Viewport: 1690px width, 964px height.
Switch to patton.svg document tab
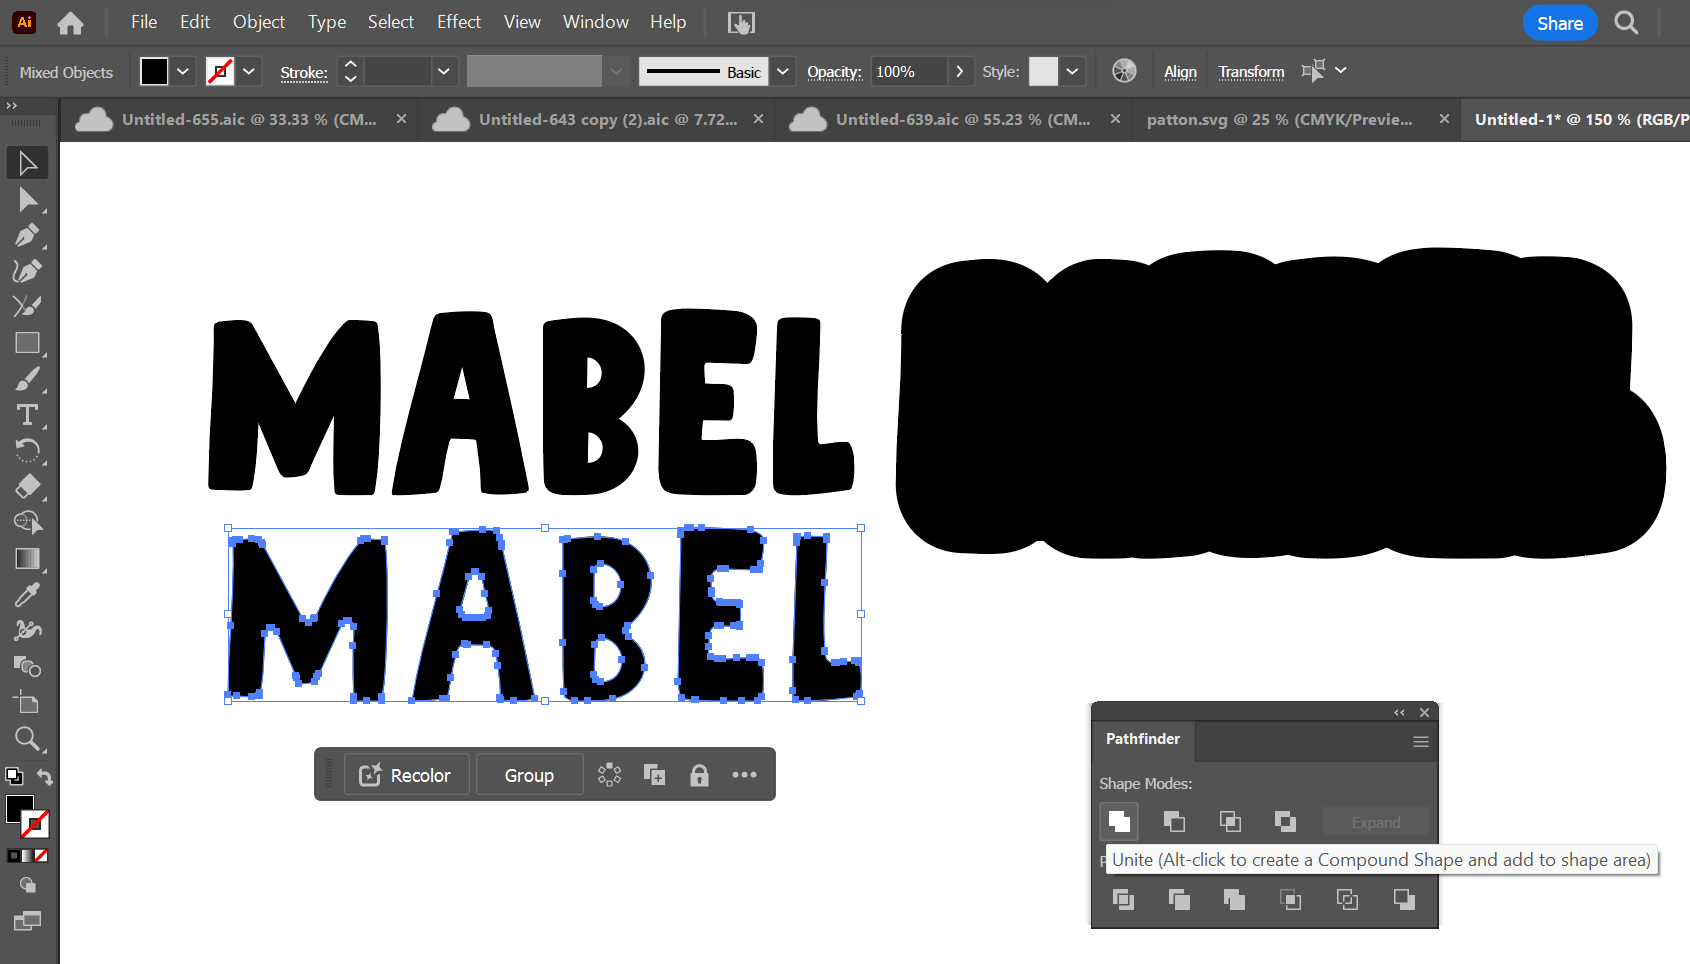pyautogui.click(x=1279, y=119)
